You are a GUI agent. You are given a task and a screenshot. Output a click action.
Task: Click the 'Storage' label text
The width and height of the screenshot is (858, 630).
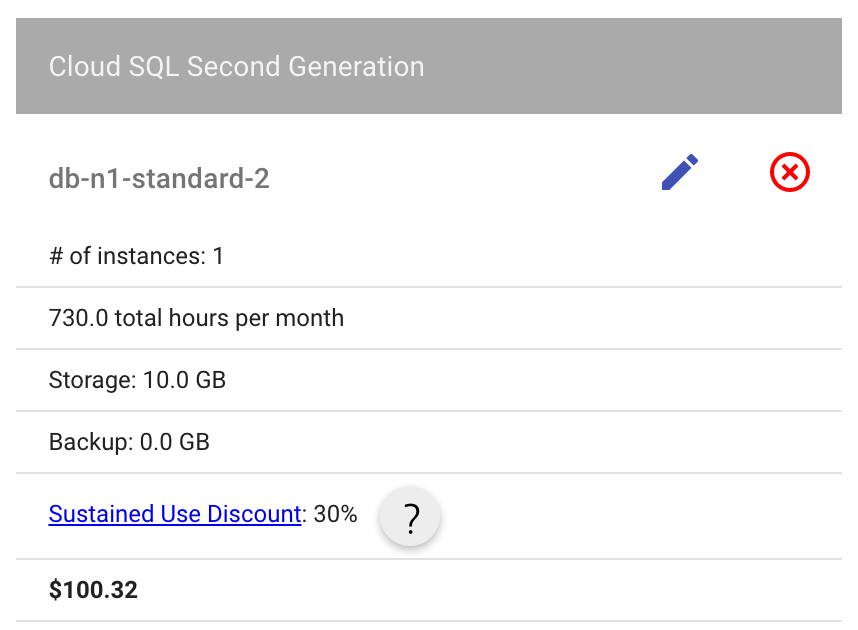[x=86, y=380]
